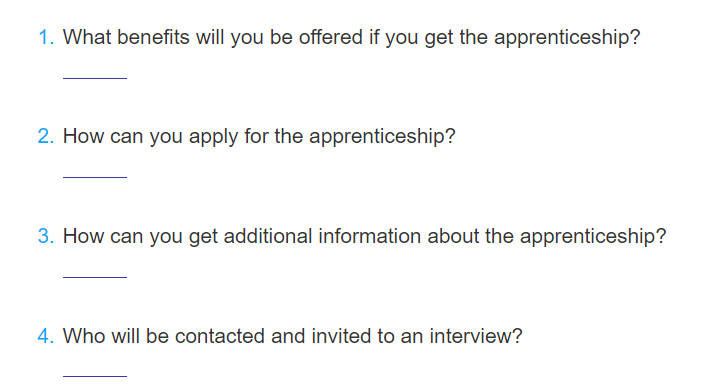Viewport: 728px width, 392px height.
Task: Click the blue list number 2
Action: (x=46, y=136)
